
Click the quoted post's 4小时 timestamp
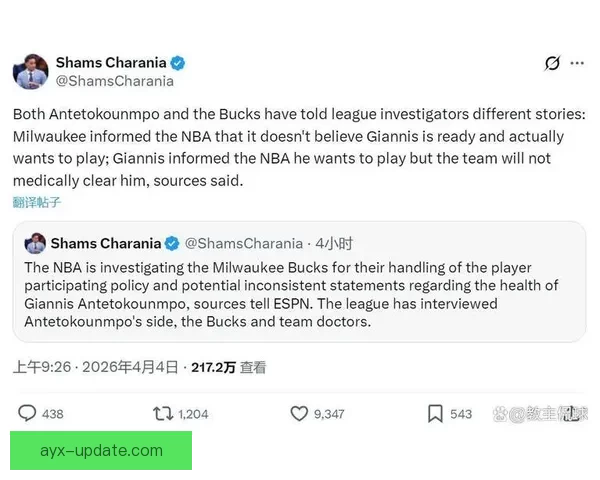click(x=333, y=243)
